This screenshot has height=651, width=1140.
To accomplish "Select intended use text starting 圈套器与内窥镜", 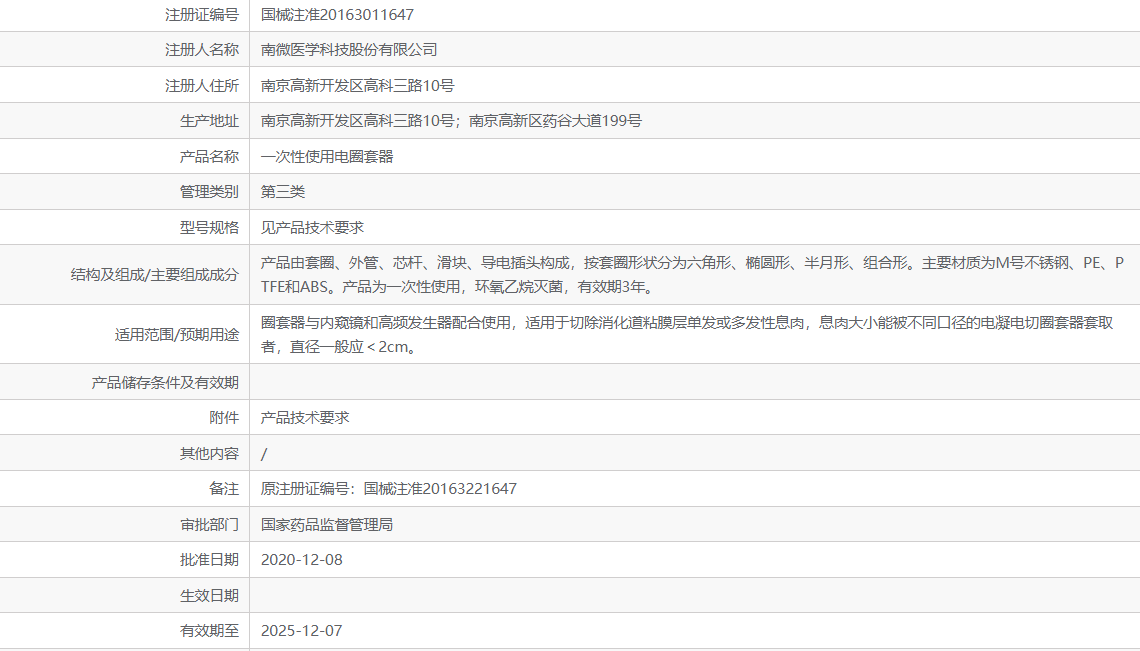I will 687,334.
